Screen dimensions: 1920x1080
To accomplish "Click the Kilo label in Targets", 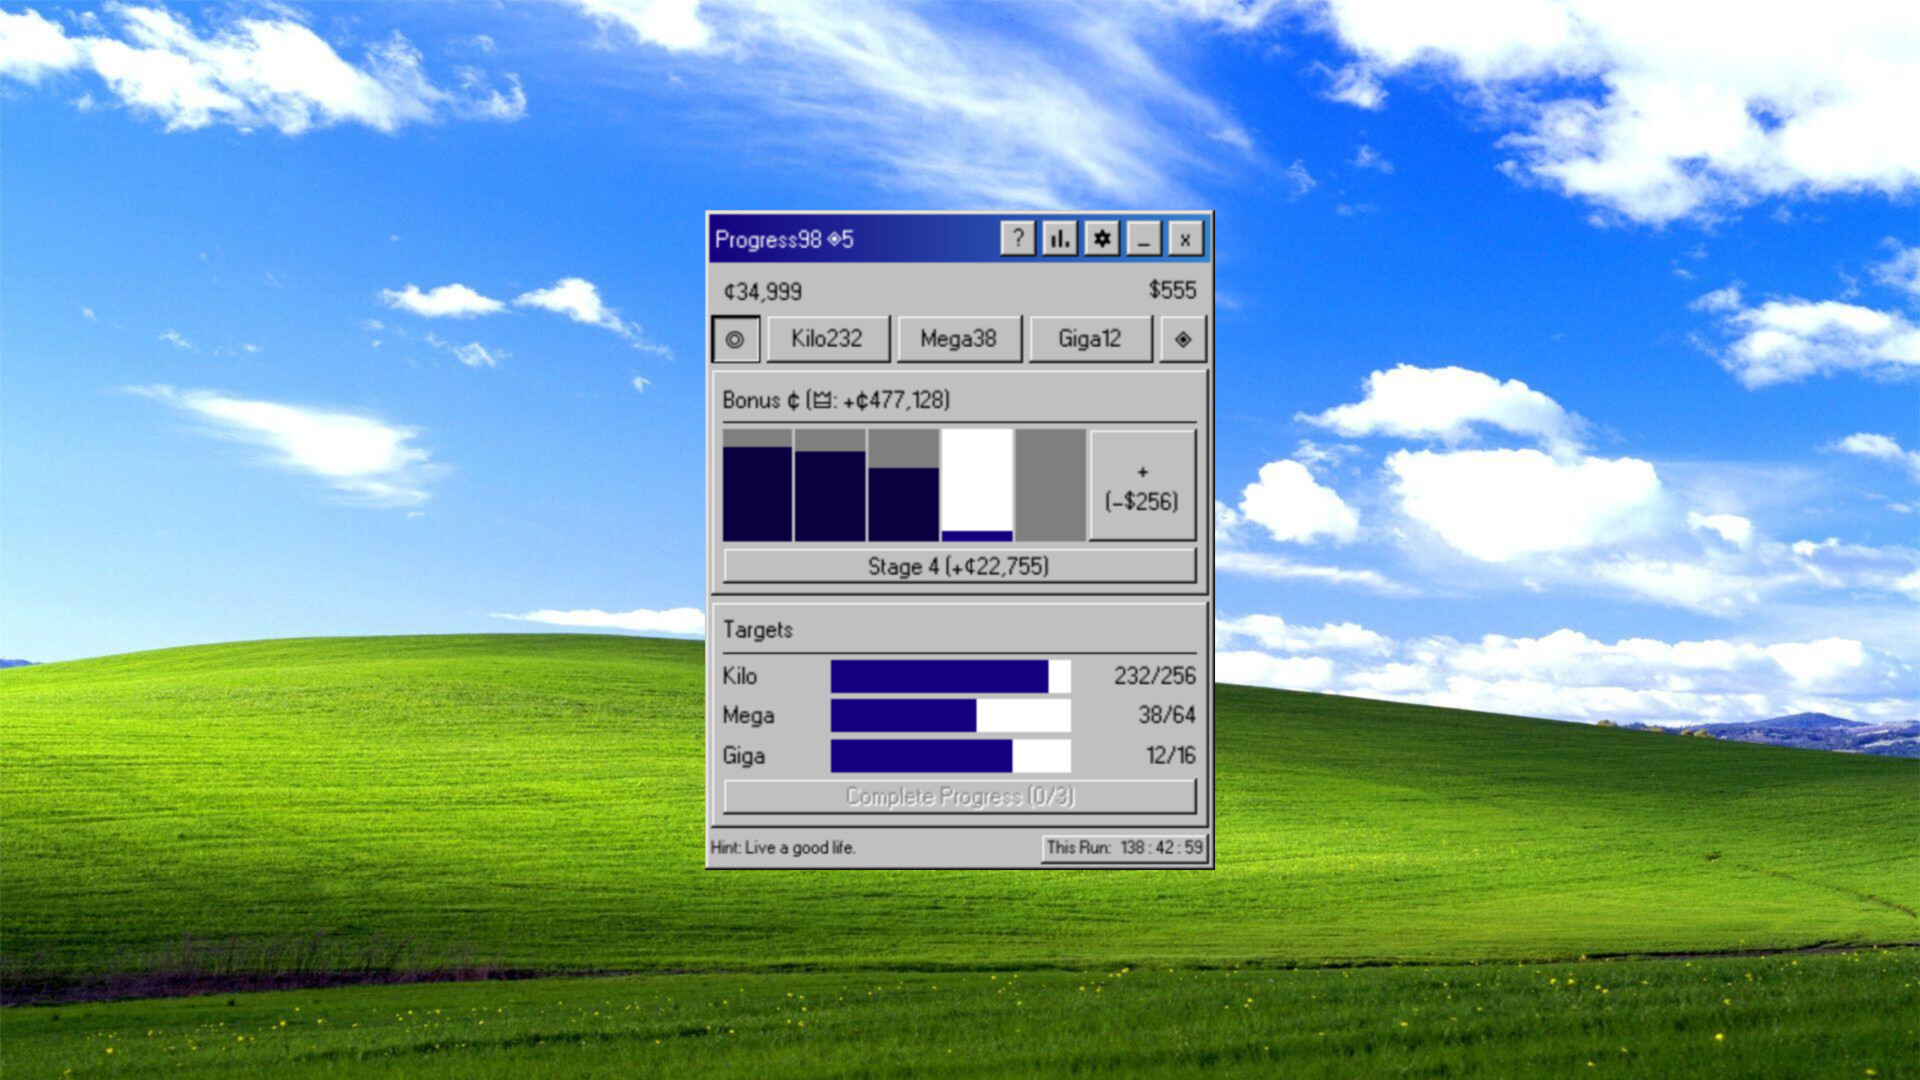I will pyautogui.click(x=740, y=676).
